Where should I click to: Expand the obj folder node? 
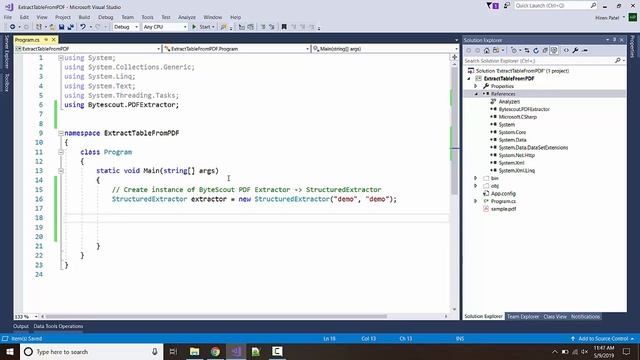pos(476,186)
